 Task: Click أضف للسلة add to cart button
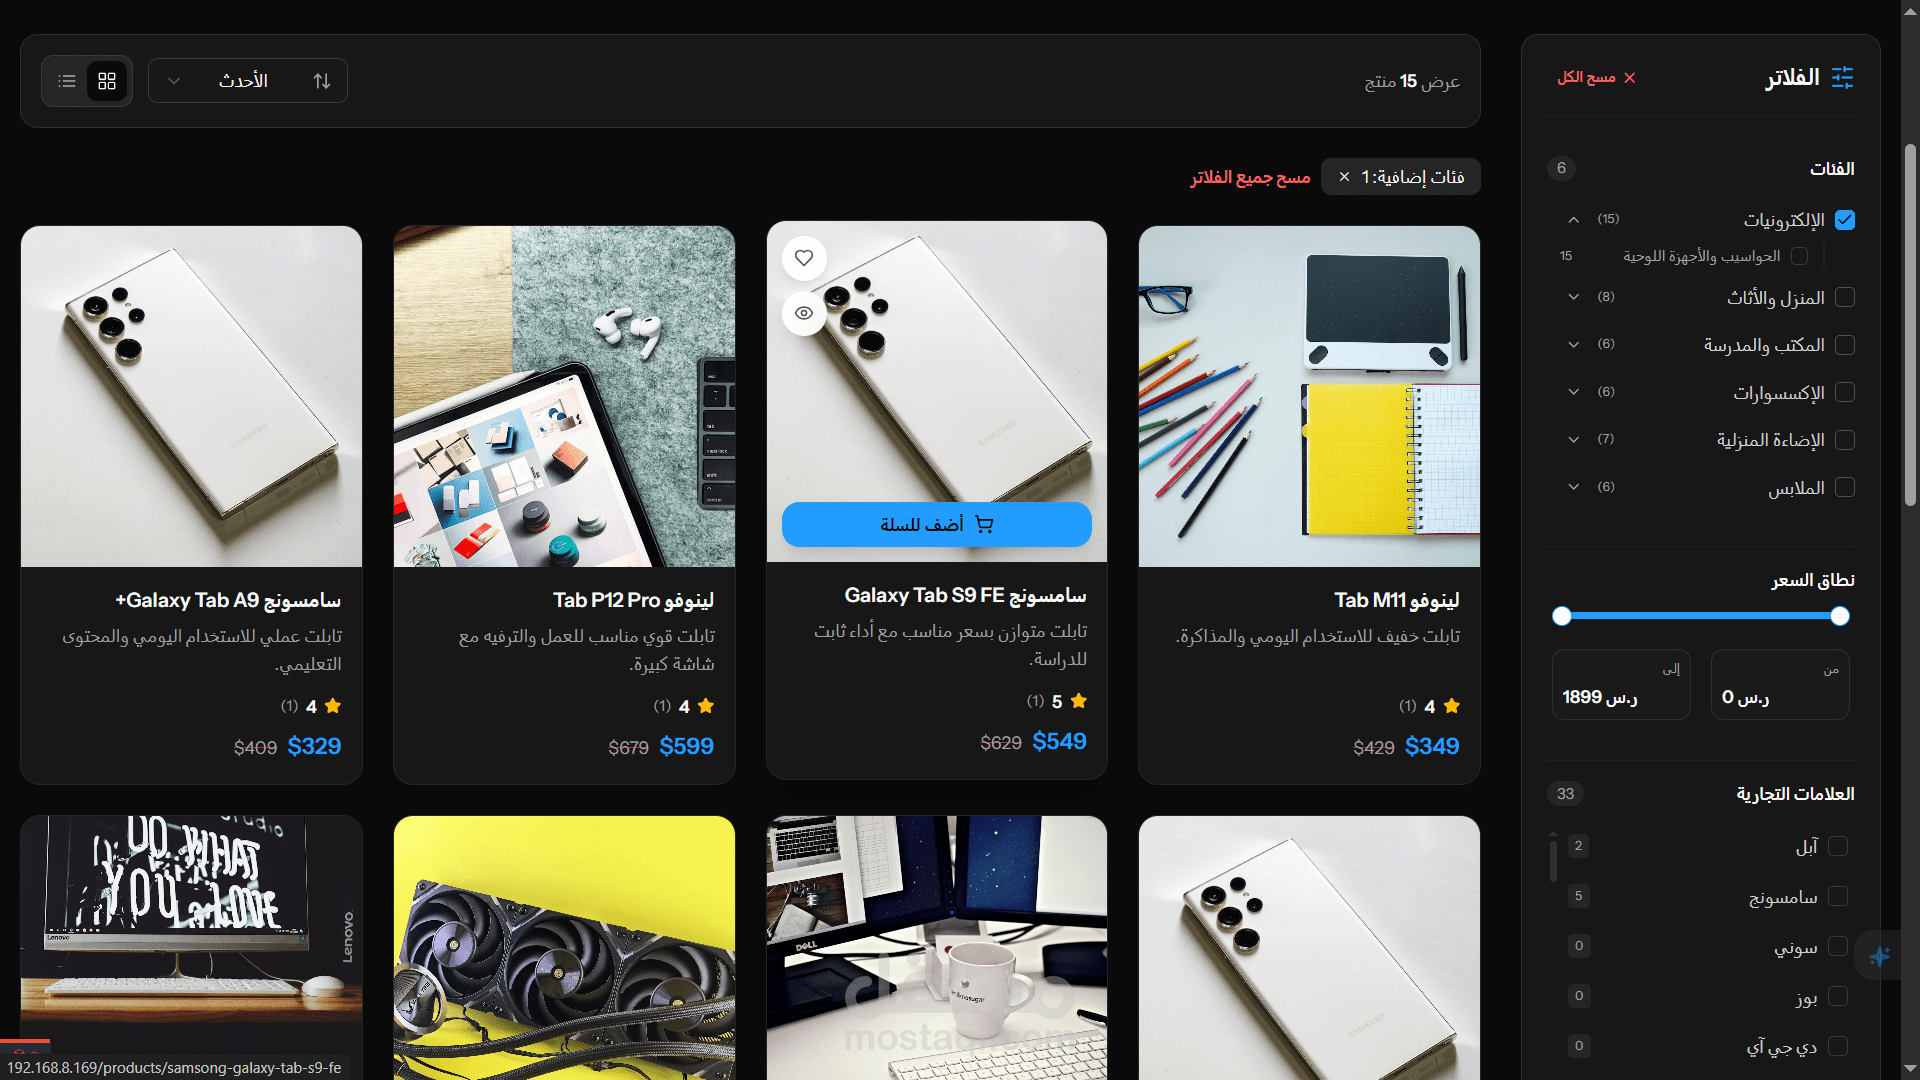click(x=937, y=524)
